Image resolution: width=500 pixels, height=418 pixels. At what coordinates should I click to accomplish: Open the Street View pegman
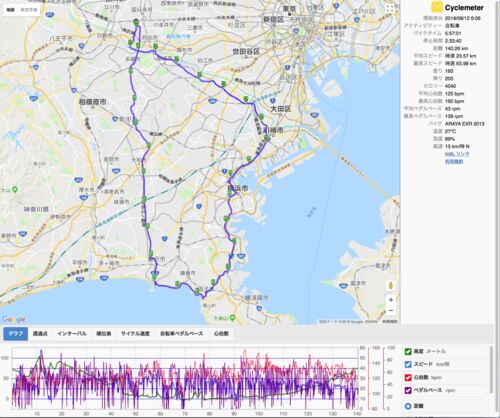point(391,285)
